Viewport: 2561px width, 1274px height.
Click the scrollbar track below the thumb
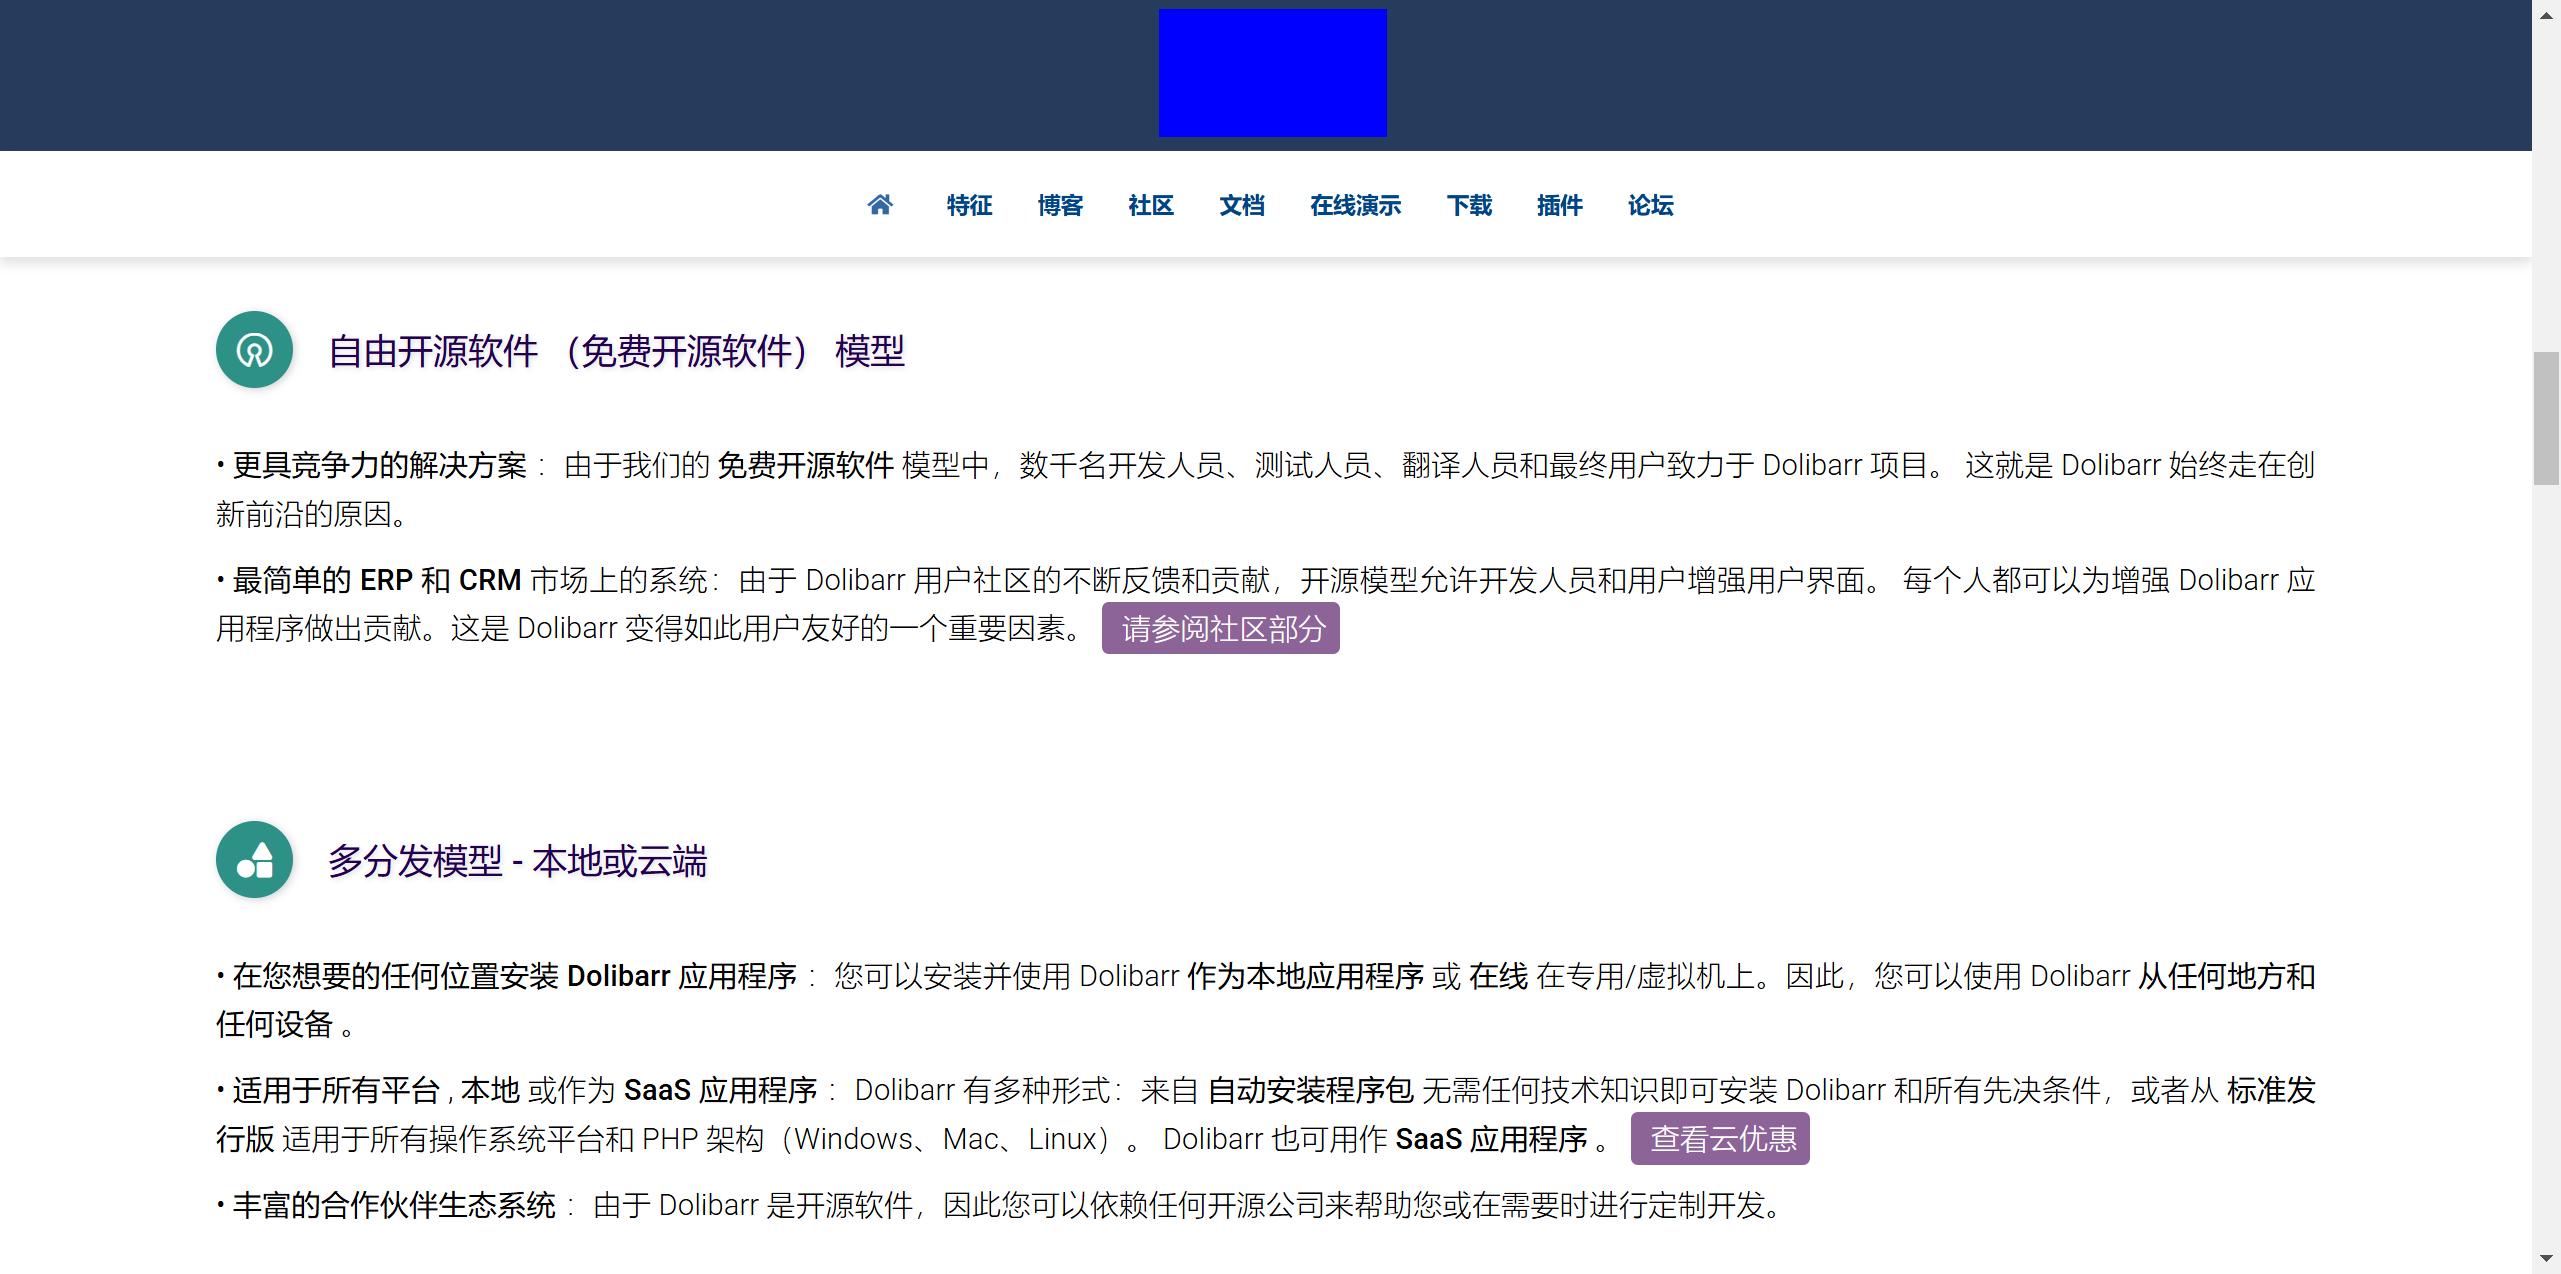(x=2546, y=850)
